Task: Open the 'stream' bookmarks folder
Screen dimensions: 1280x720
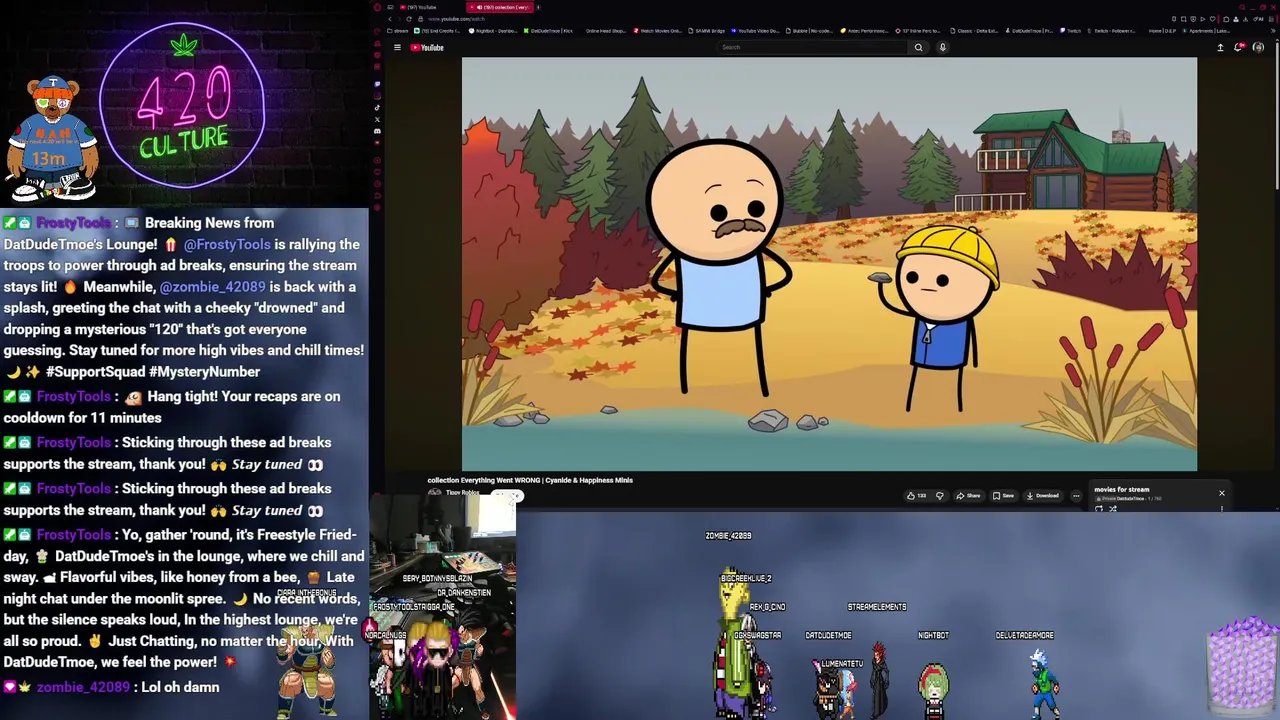Action: 397,31
